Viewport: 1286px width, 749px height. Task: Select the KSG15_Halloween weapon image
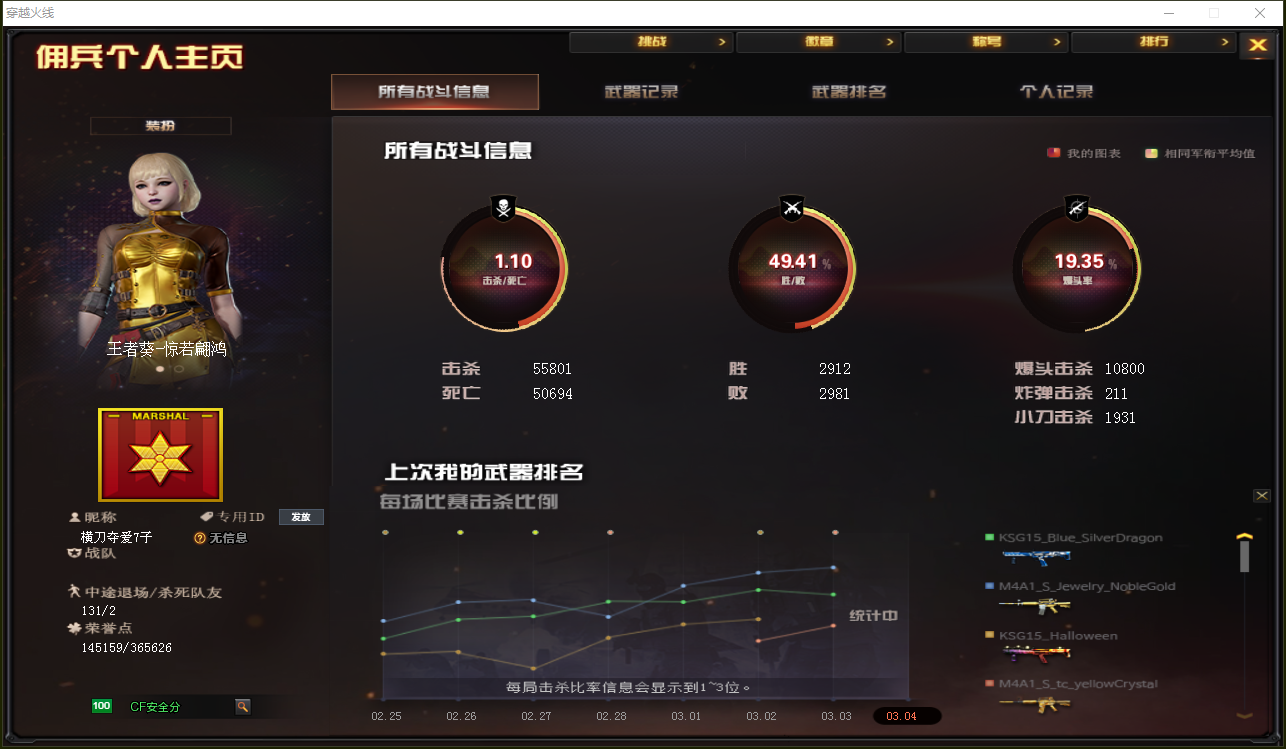pos(1036,654)
